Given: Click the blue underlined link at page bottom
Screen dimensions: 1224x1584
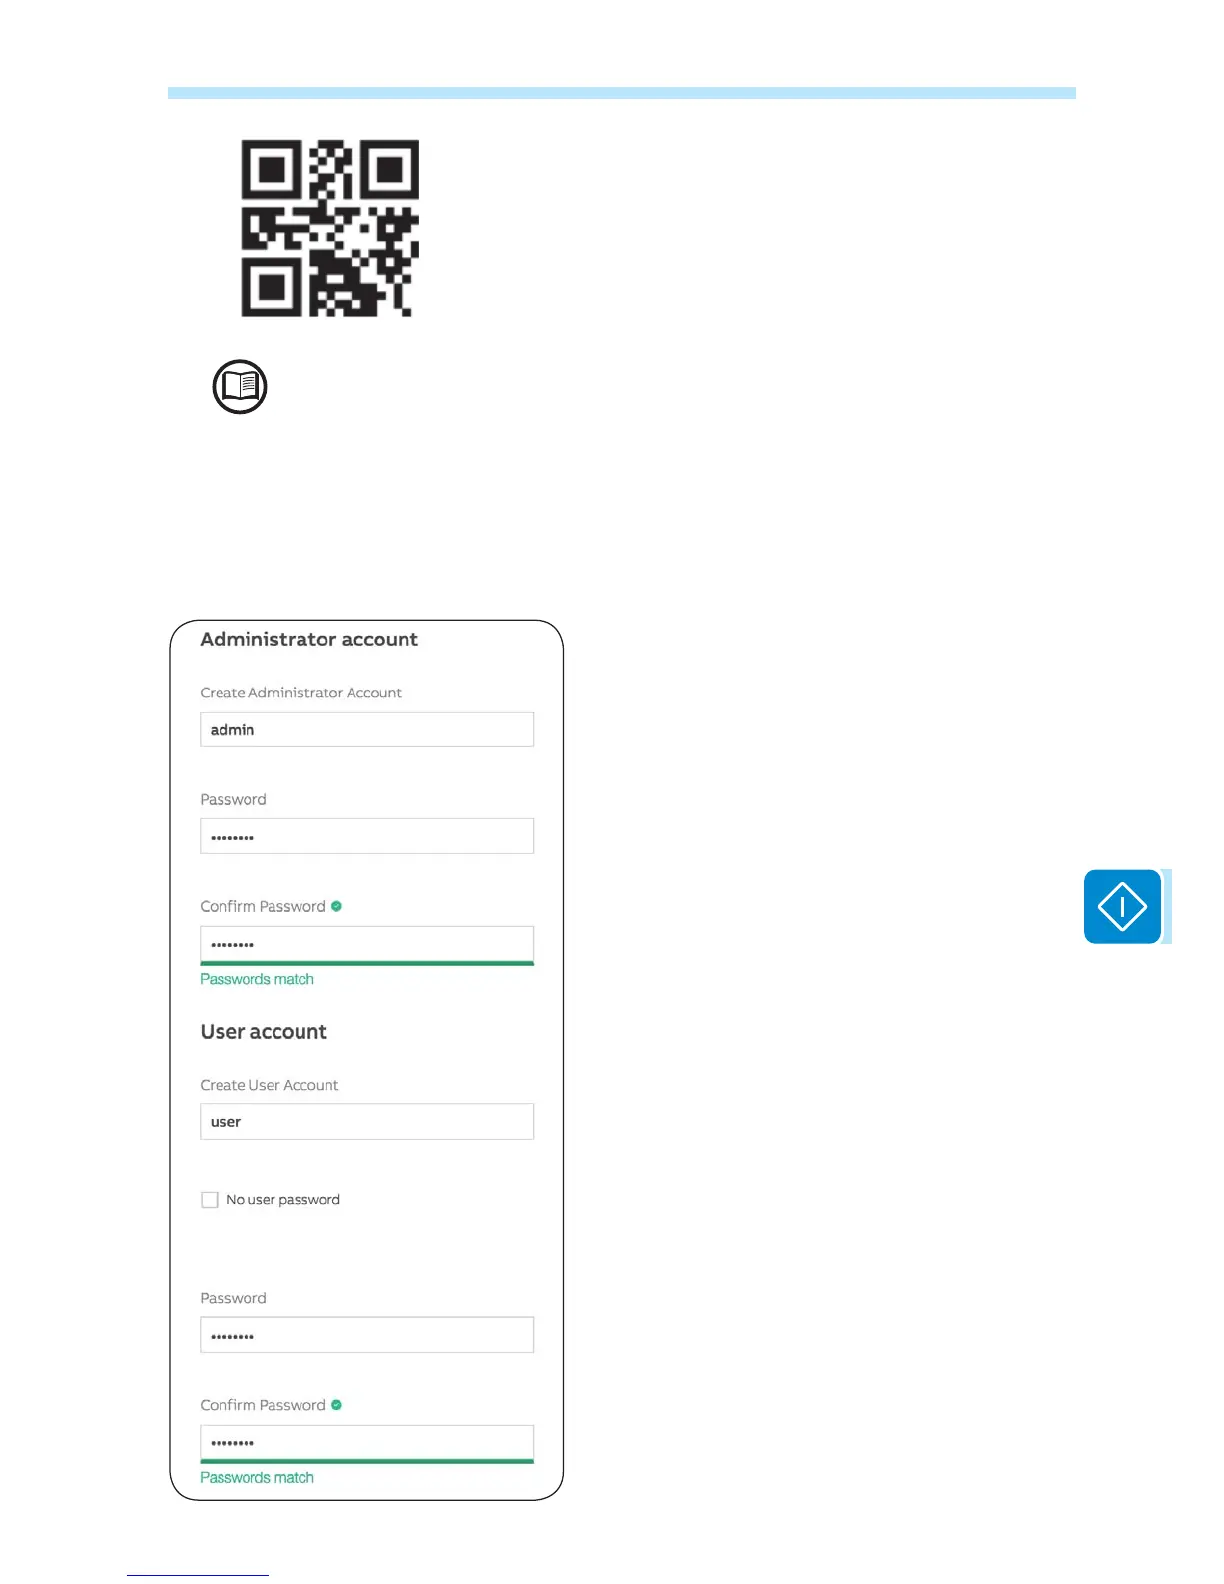Looking at the screenshot, I should point(198,1575).
